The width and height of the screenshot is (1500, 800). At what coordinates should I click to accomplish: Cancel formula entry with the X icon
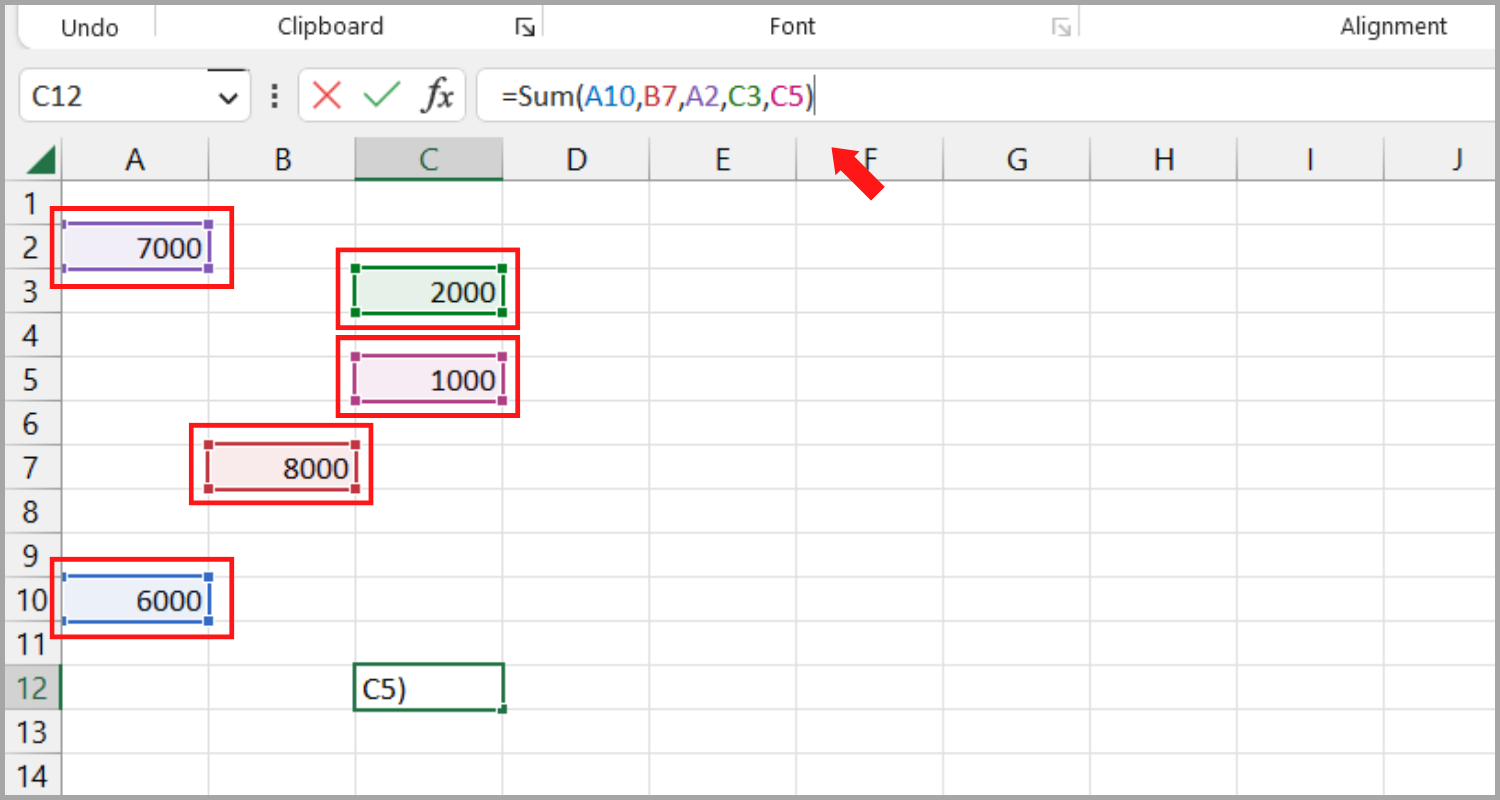pos(327,96)
